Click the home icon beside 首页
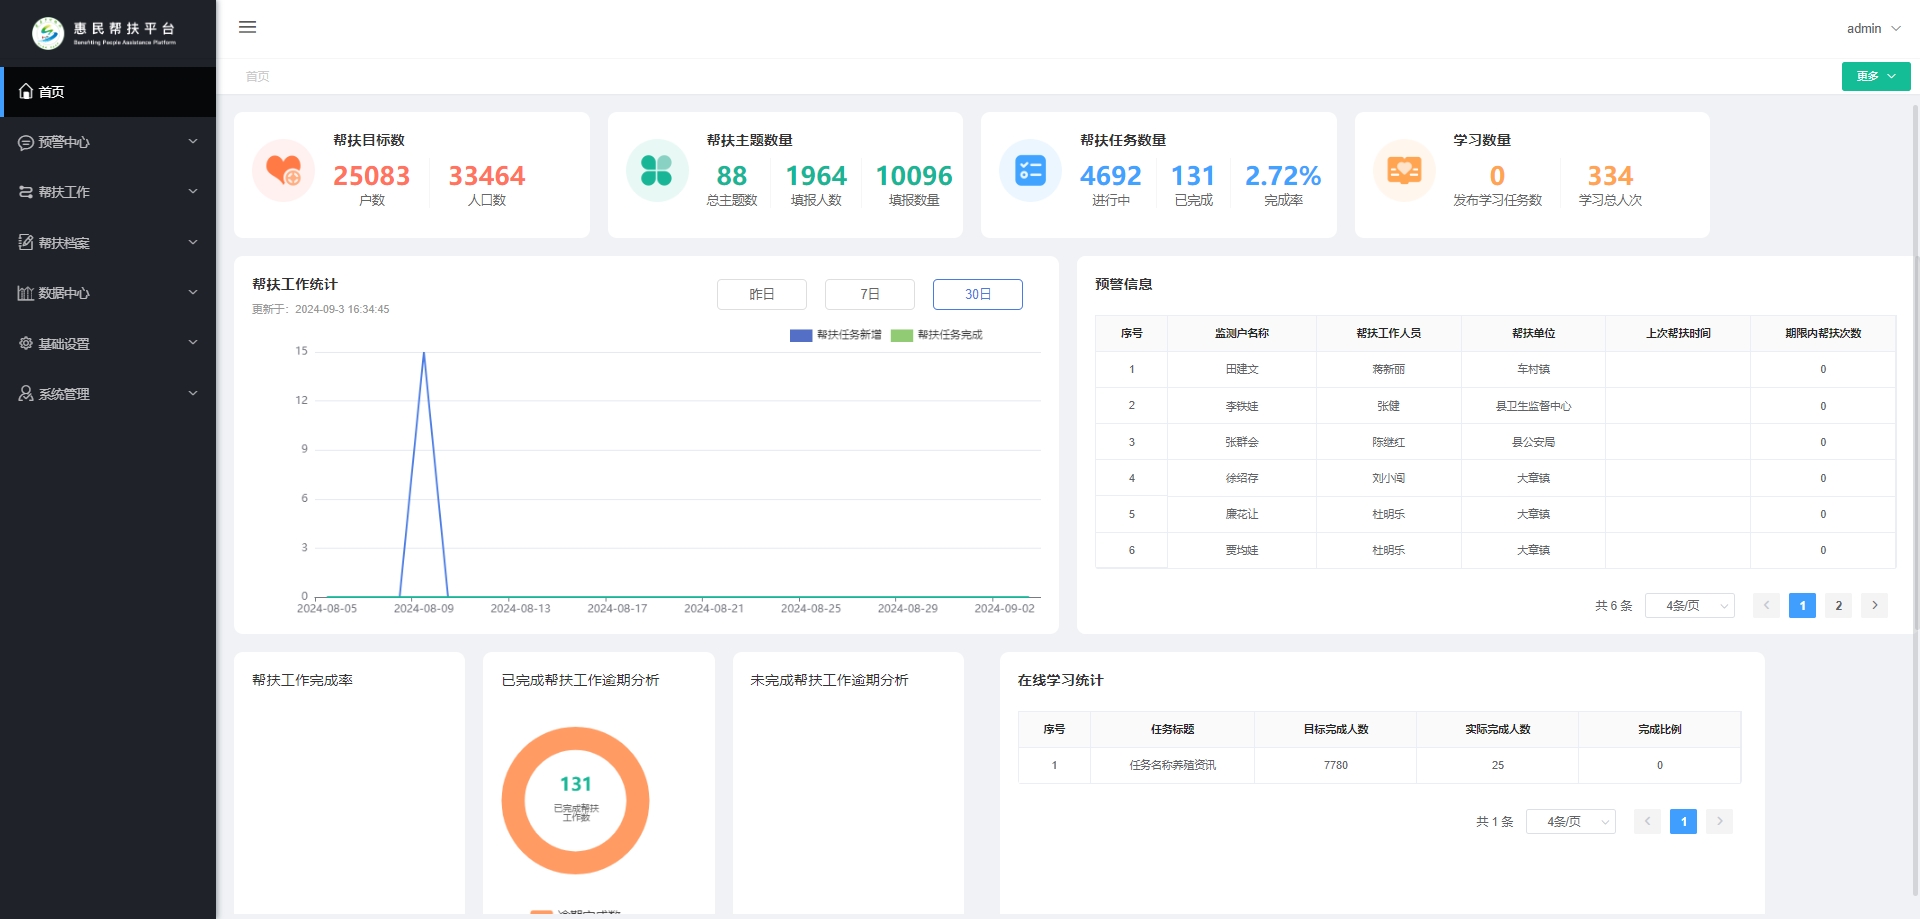Image resolution: width=1920 pixels, height=919 pixels. click(x=26, y=91)
